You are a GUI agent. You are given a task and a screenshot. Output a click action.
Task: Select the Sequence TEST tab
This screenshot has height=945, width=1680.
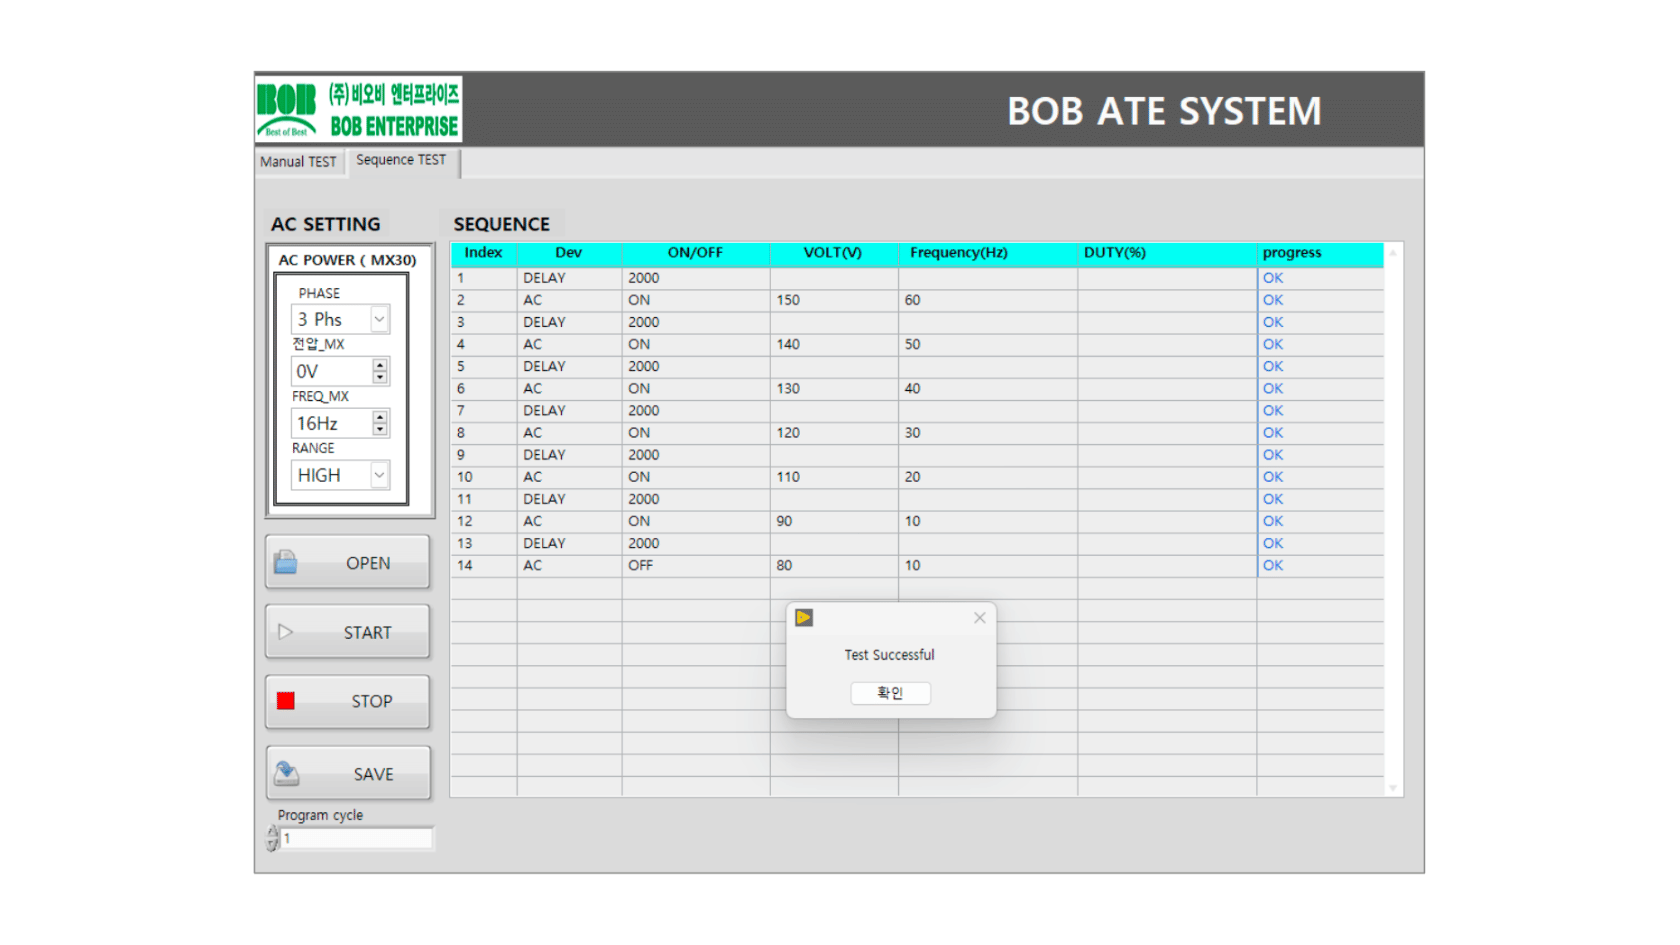tap(401, 160)
